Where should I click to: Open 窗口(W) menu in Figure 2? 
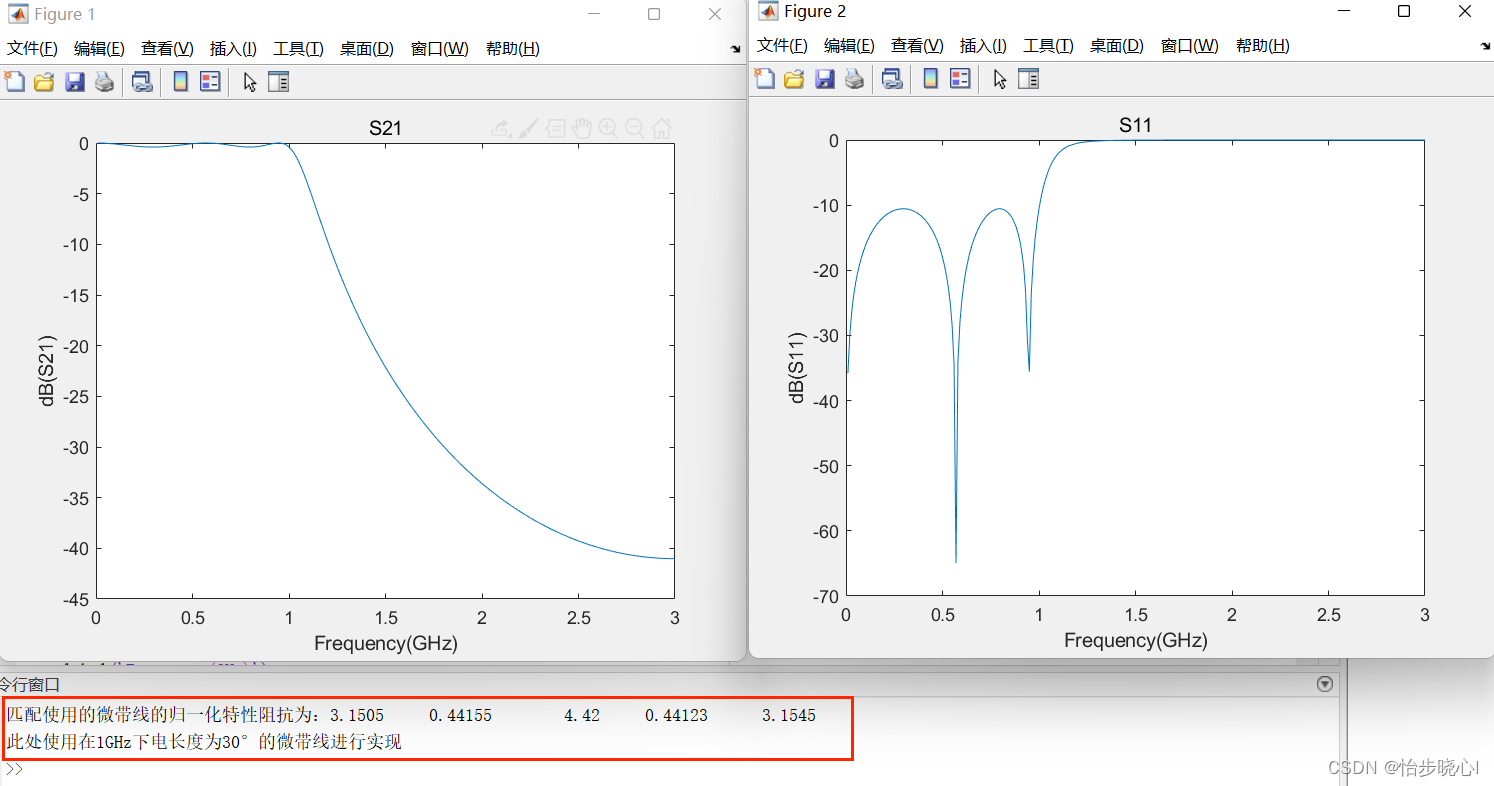coord(1190,46)
